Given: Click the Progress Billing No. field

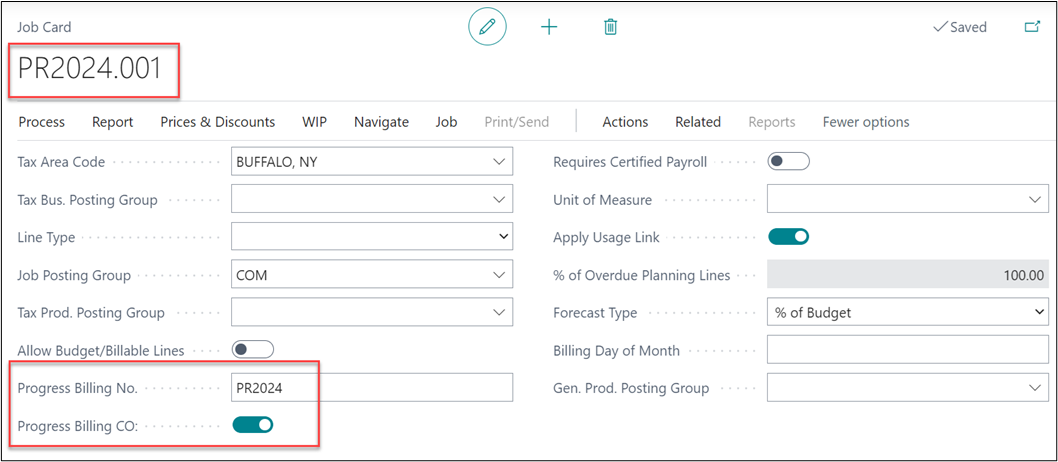Looking at the screenshot, I should coord(371,388).
